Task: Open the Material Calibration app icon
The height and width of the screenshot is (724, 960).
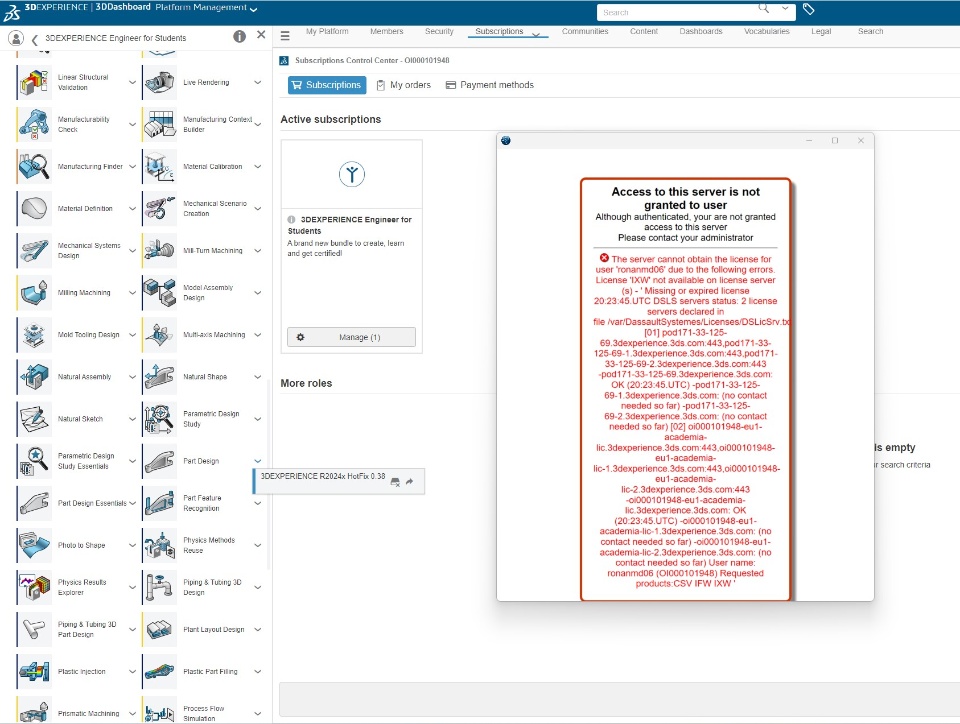Action: point(160,166)
